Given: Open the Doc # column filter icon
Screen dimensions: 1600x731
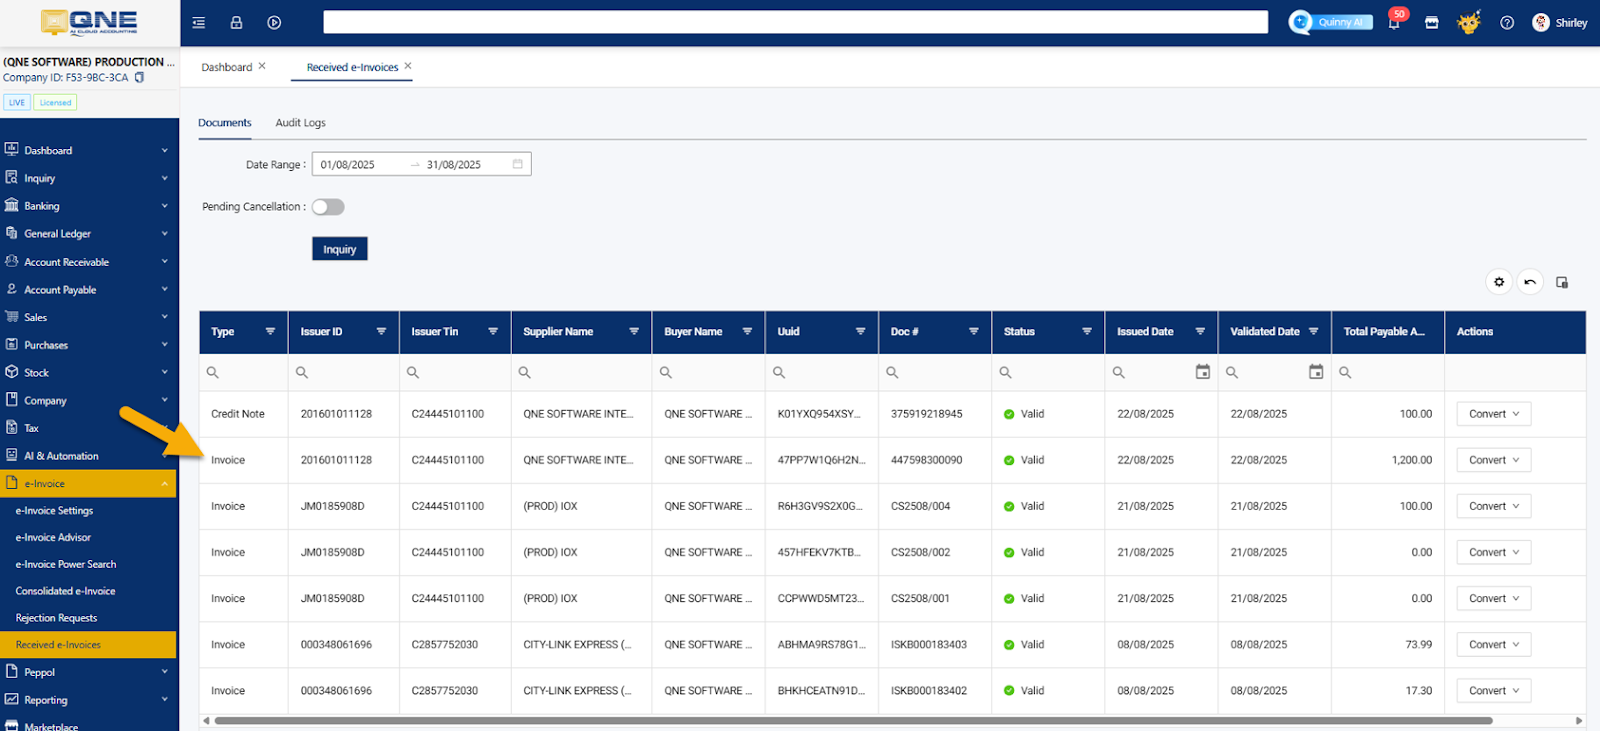Looking at the screenshot, I should tap(974, 331).
